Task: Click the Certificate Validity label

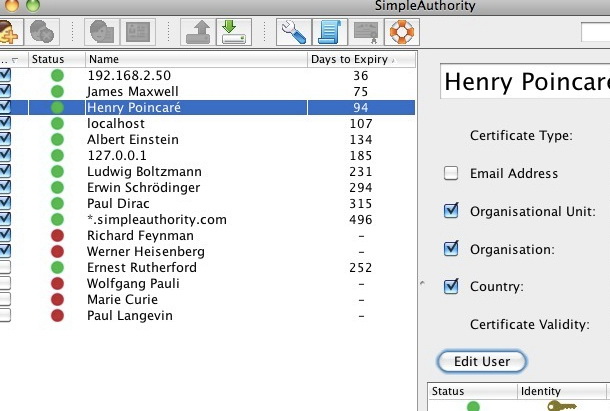Action: click(x=529, y=324)
